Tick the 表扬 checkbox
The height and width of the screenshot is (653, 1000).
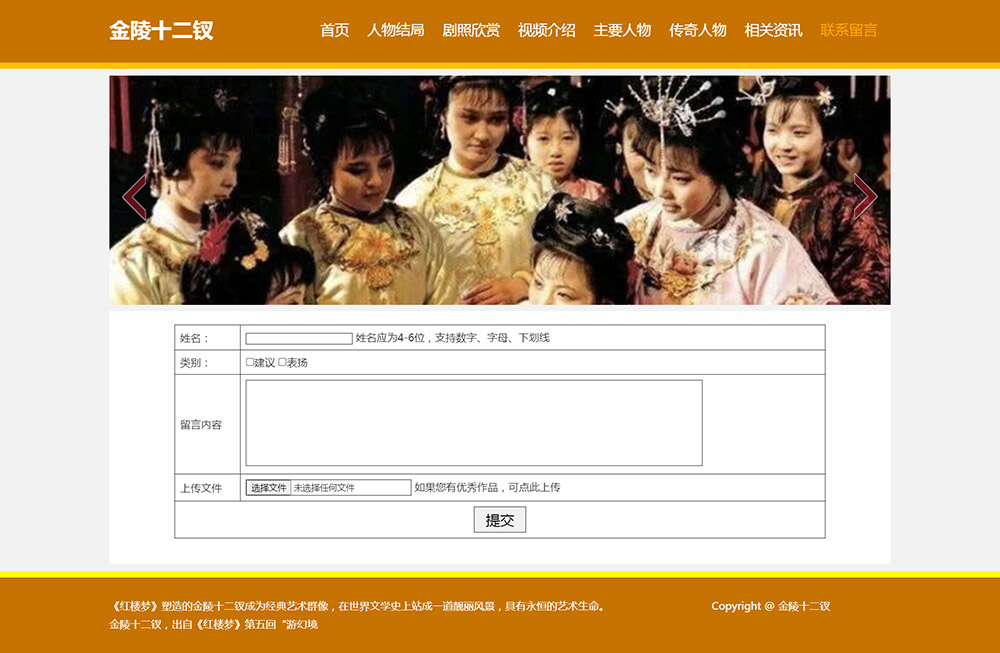pyautogui.click(x=282, y=362)
